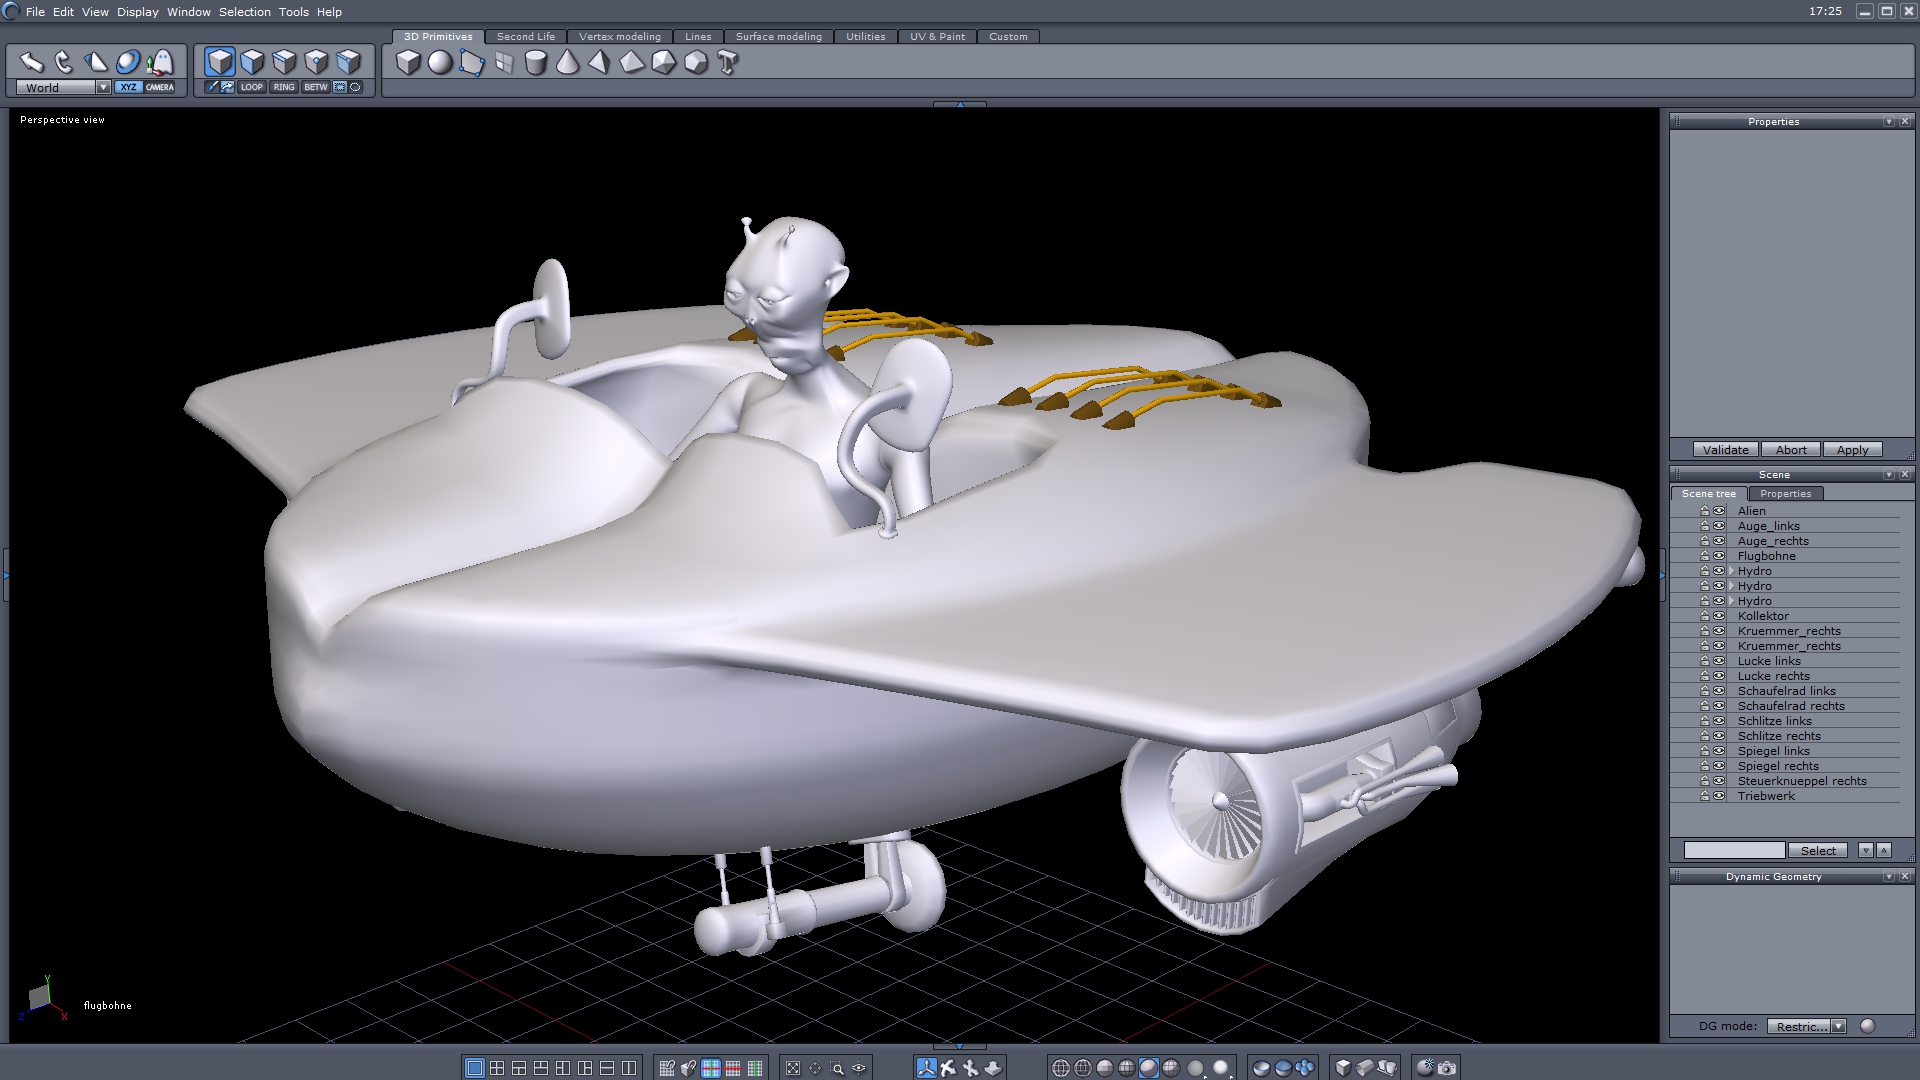Open the World coordinate dropdown

pos(103,87)
